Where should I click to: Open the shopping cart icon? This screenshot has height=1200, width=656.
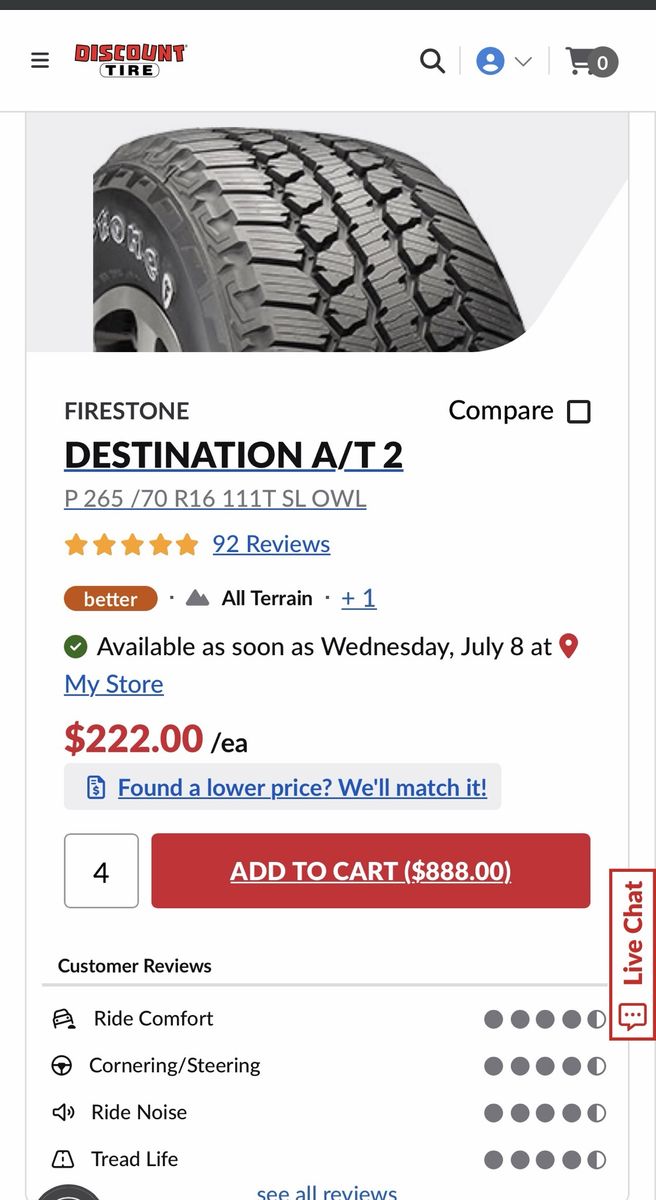(592, 62)
